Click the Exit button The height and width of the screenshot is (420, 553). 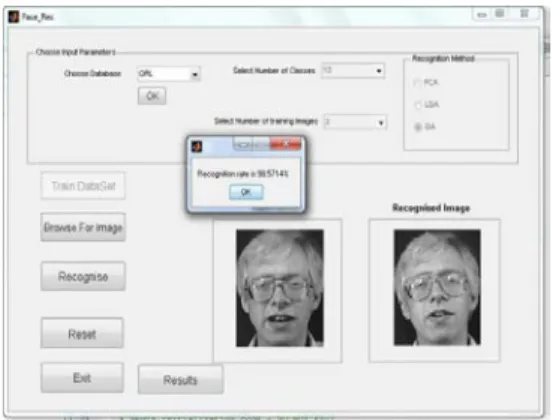pyautogui.click(x=82, y=378)
